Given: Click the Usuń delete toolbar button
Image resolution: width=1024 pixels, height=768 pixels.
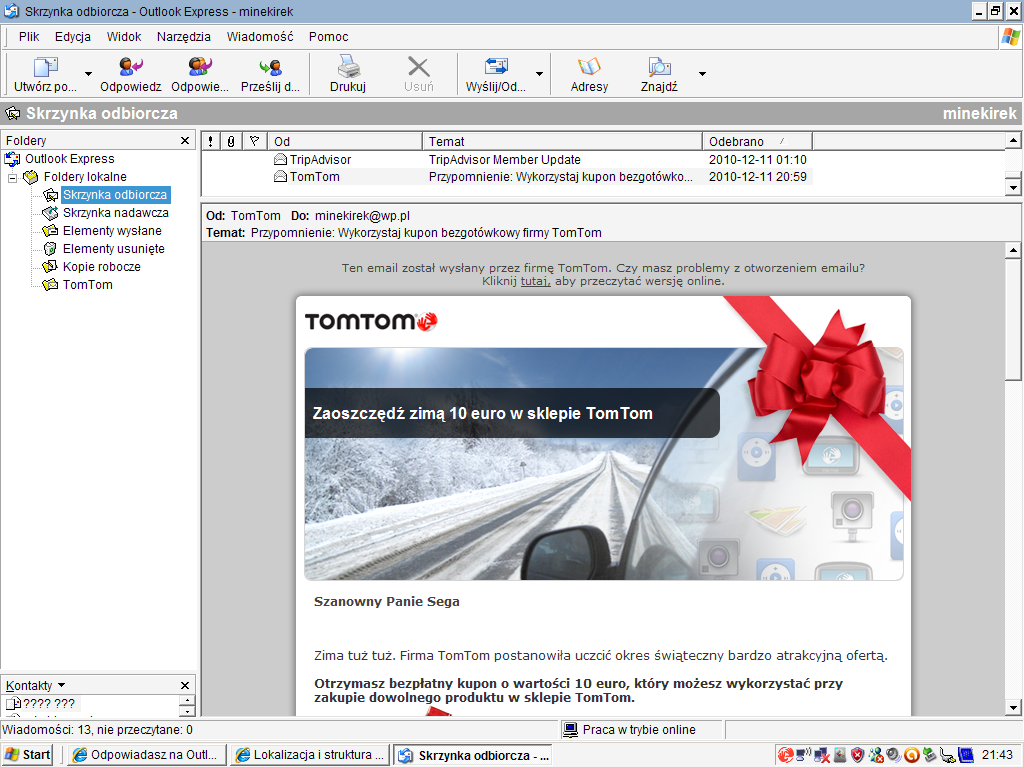Looking at the screenshot, I should (418, 74).
